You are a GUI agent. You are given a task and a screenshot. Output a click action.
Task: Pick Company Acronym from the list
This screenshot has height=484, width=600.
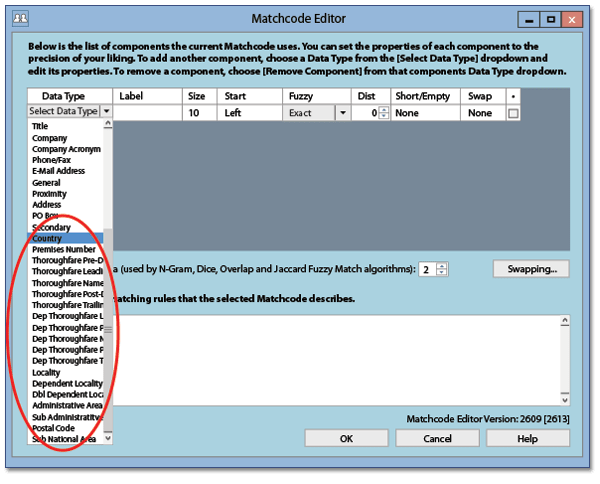click(x=64, y=149)
